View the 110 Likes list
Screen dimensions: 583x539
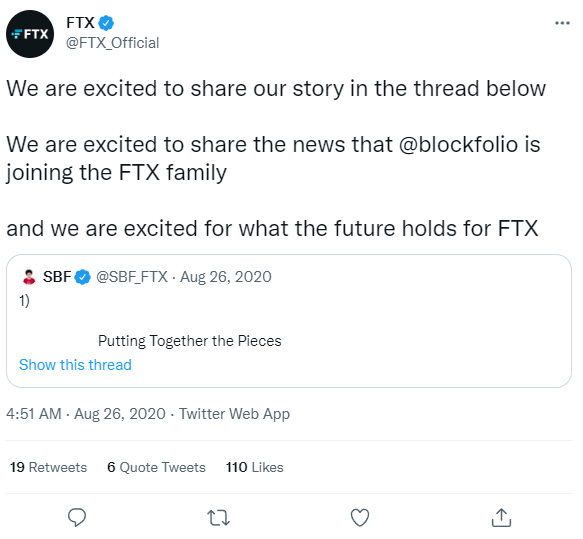255,467
